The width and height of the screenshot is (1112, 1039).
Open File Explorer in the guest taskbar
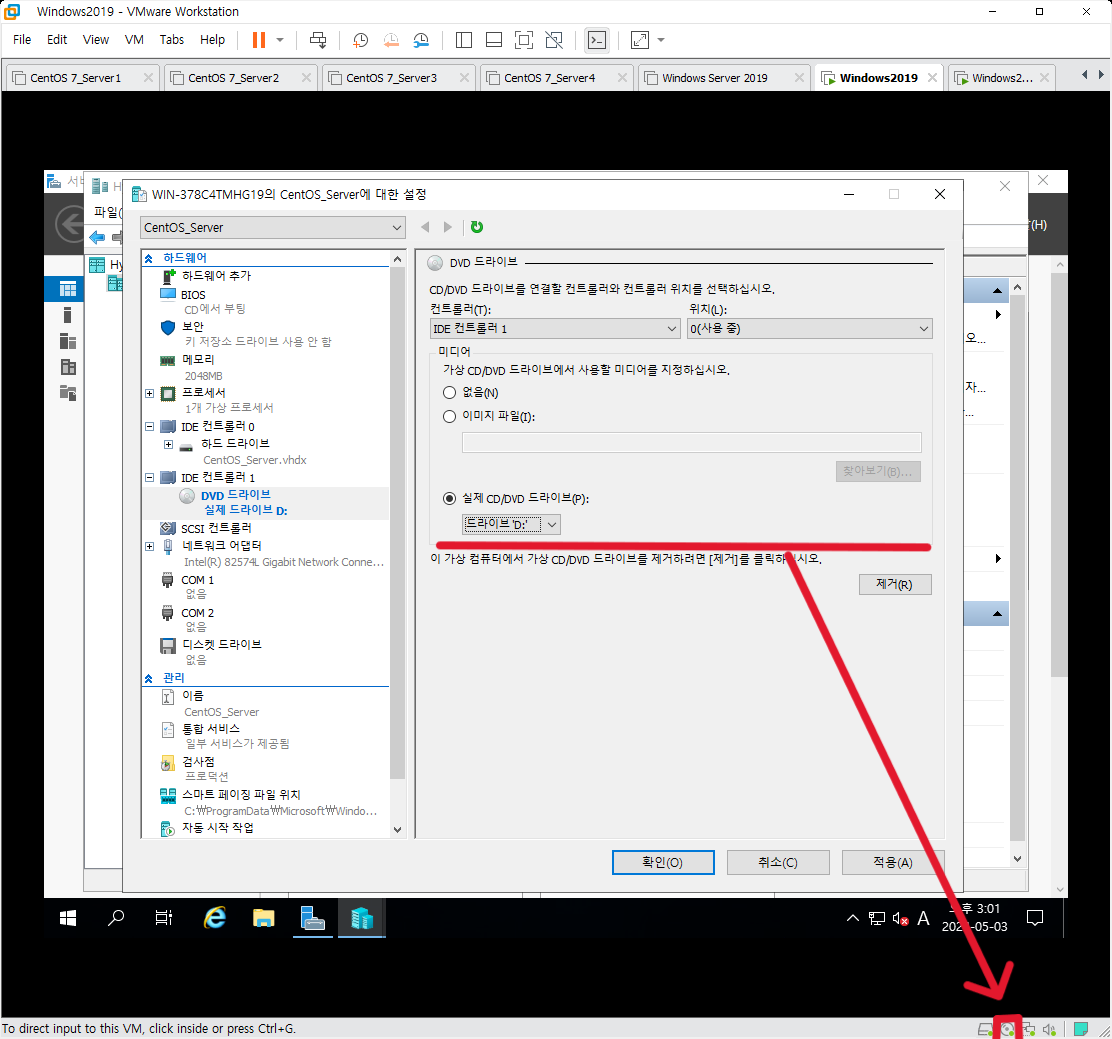[x=264, y=918]
